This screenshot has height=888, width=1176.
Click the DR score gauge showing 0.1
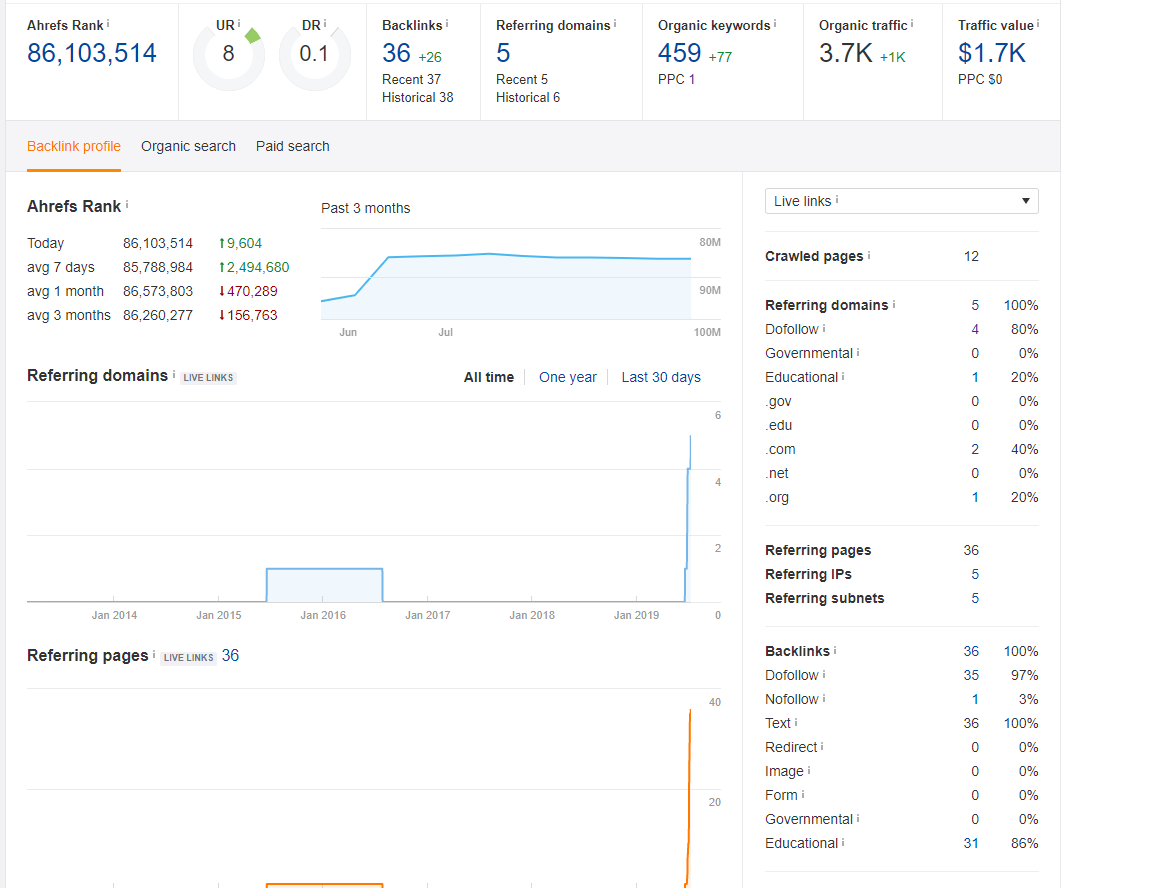[314, 54]
